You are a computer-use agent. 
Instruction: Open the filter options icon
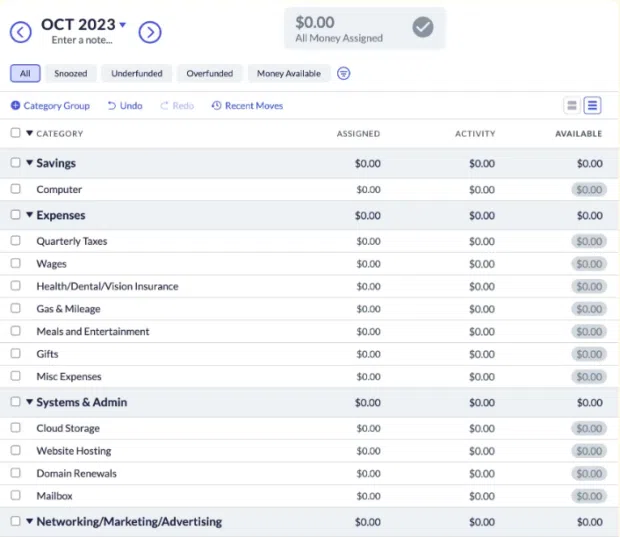pos(344,74)
